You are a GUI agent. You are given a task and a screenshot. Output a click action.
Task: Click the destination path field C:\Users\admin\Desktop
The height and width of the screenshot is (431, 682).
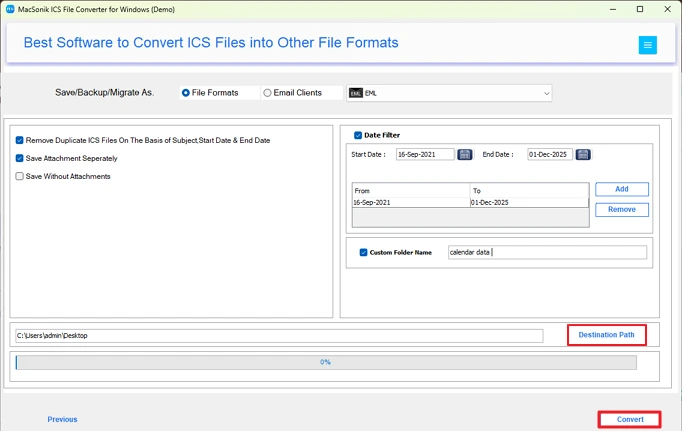279,336
